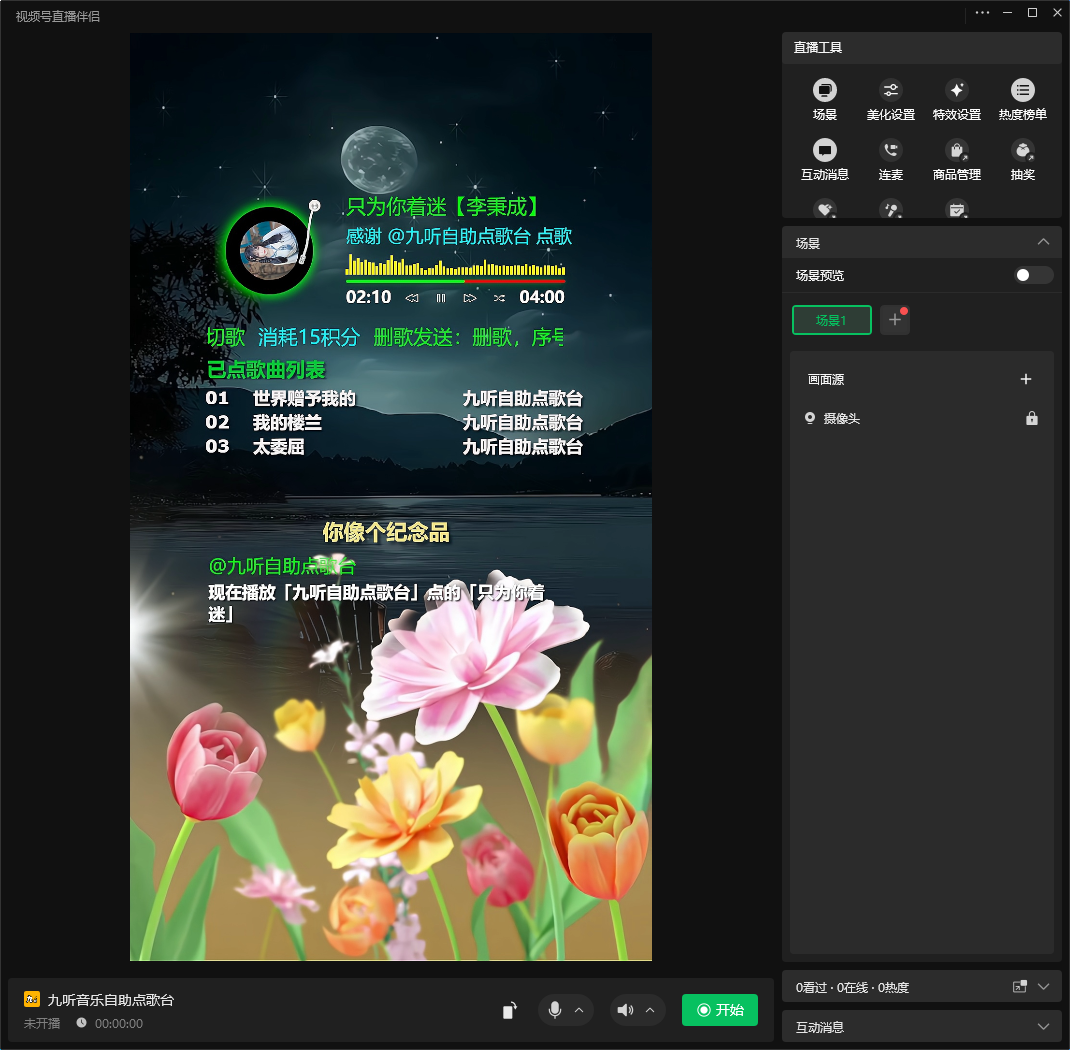The height and width of the screenshot is (1050, 1070).
Task: Select the 摄像头 source item
Action: 840,419
